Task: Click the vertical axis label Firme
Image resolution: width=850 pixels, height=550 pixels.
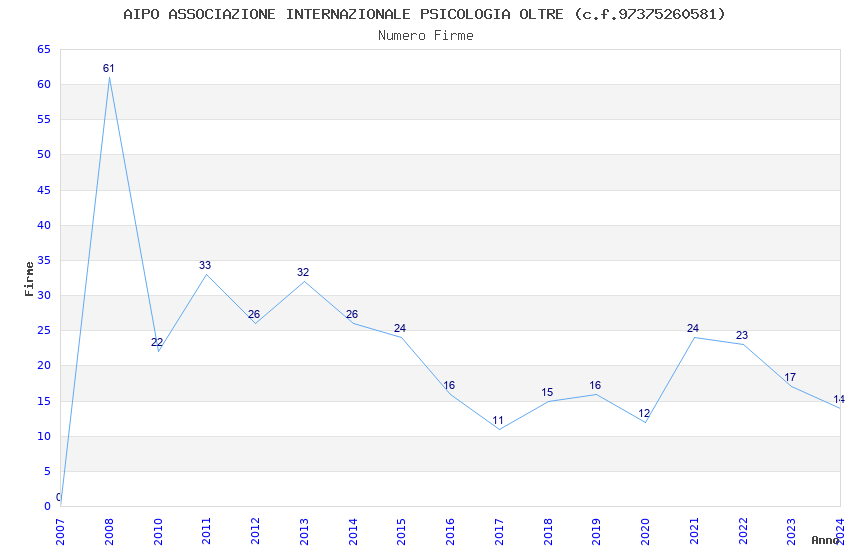Action: 29,279
